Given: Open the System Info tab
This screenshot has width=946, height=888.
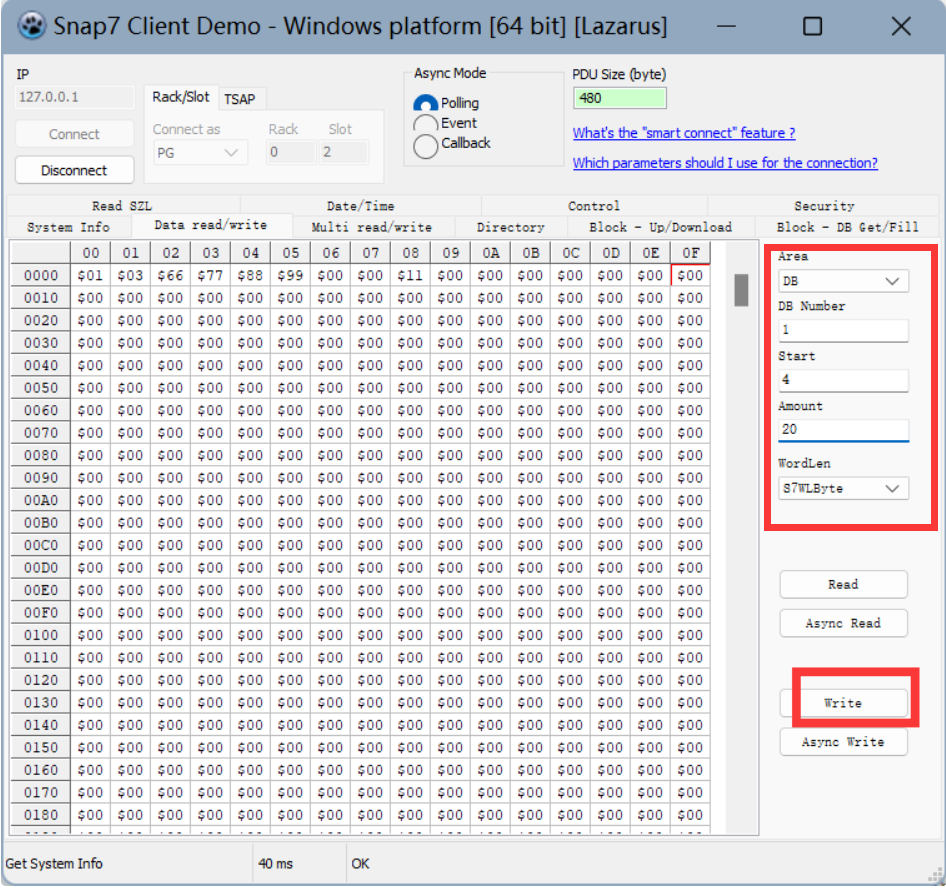Looking at the screenshot, I should (x=68, y=227).
